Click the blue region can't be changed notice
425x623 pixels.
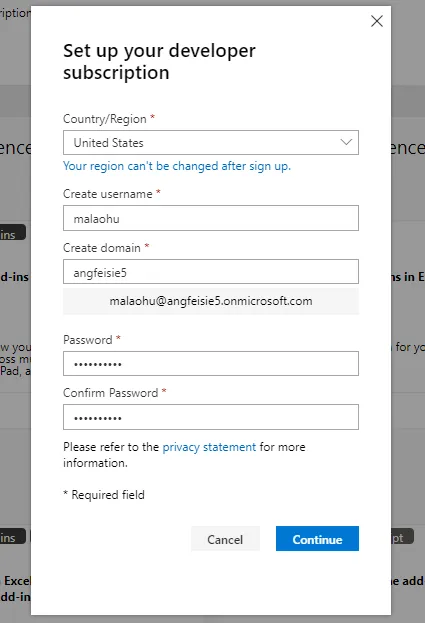177,166
